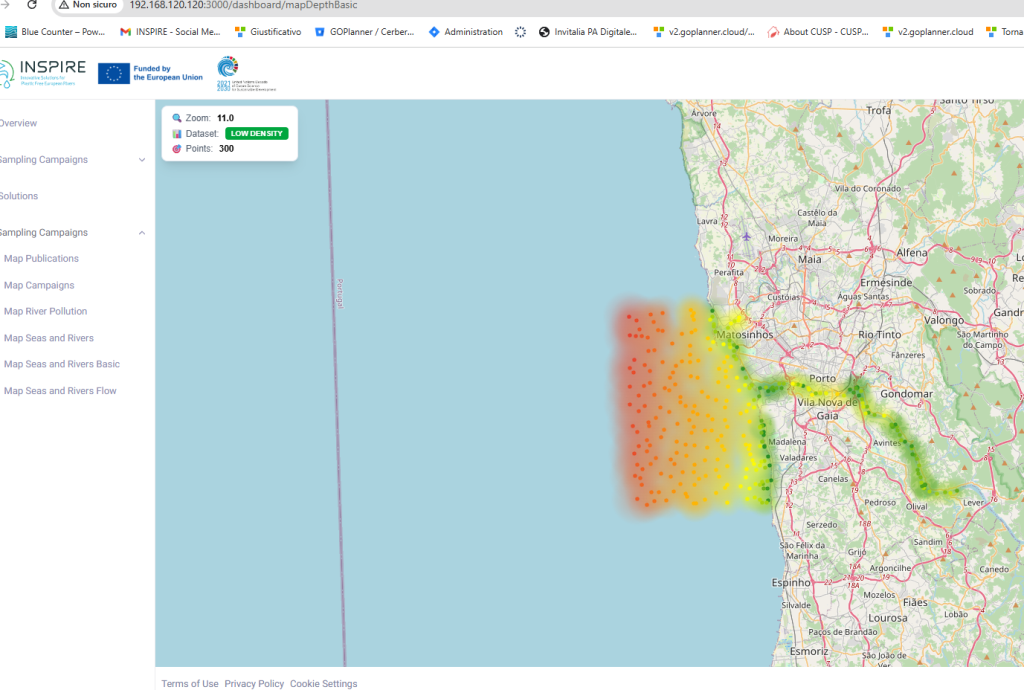1024x690 pixels.
Task: Expand the first Sampling Campaigns chevron
Action: pos(142,160)
